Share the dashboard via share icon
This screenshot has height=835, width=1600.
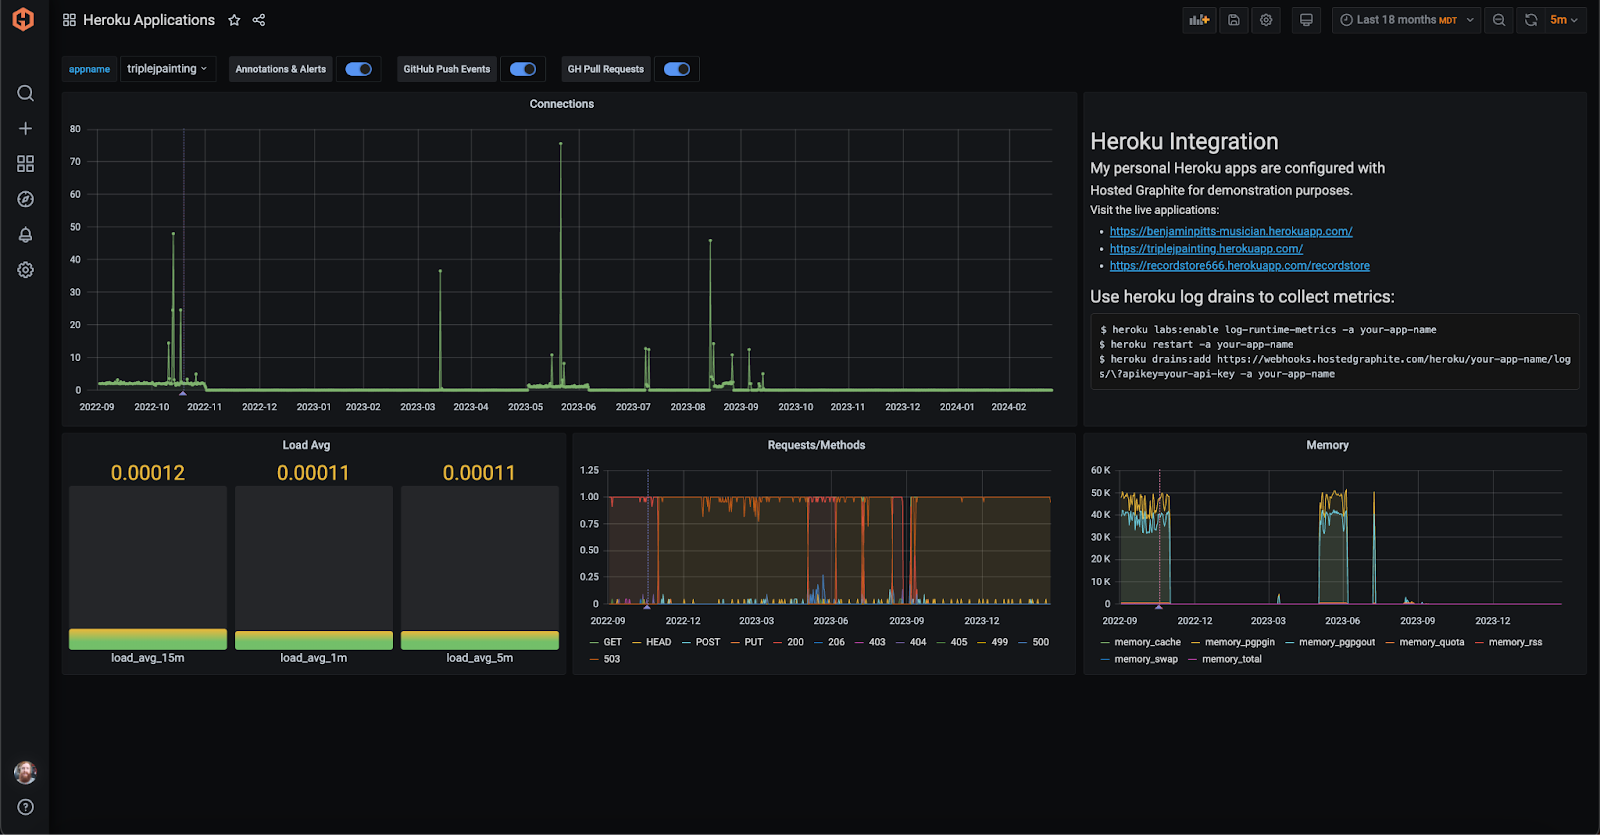pos(259,20)
